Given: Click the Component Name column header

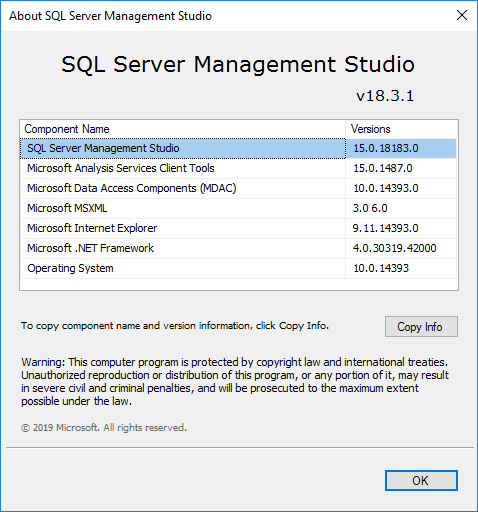Looking at the screenshot, I should (183, 129).
